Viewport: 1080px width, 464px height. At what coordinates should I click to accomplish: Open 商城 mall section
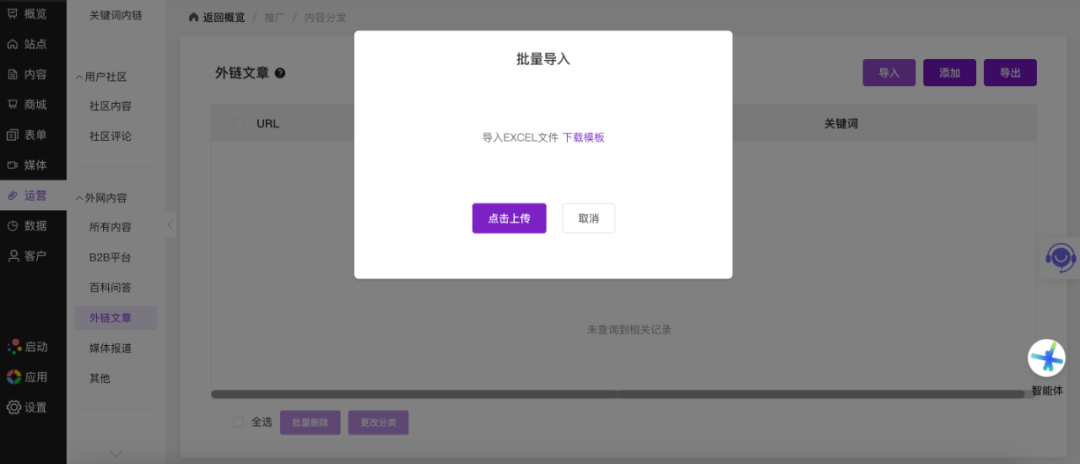coord(28,105)
